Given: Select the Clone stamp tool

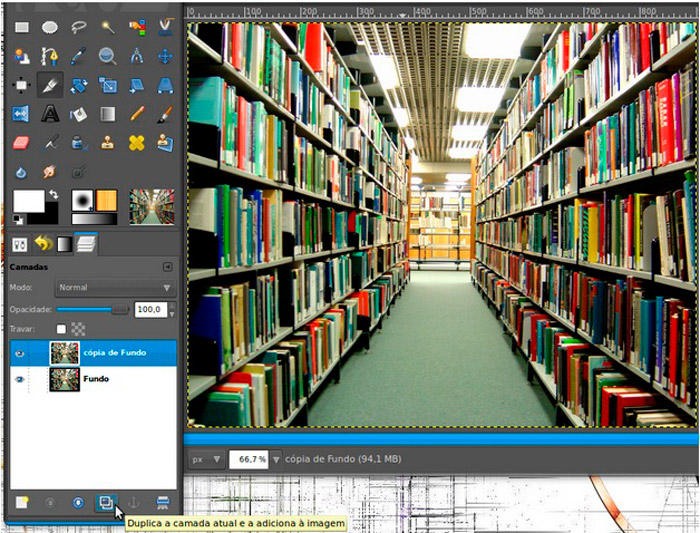Looking at the screenshot, I should click(x=108, y=143).
